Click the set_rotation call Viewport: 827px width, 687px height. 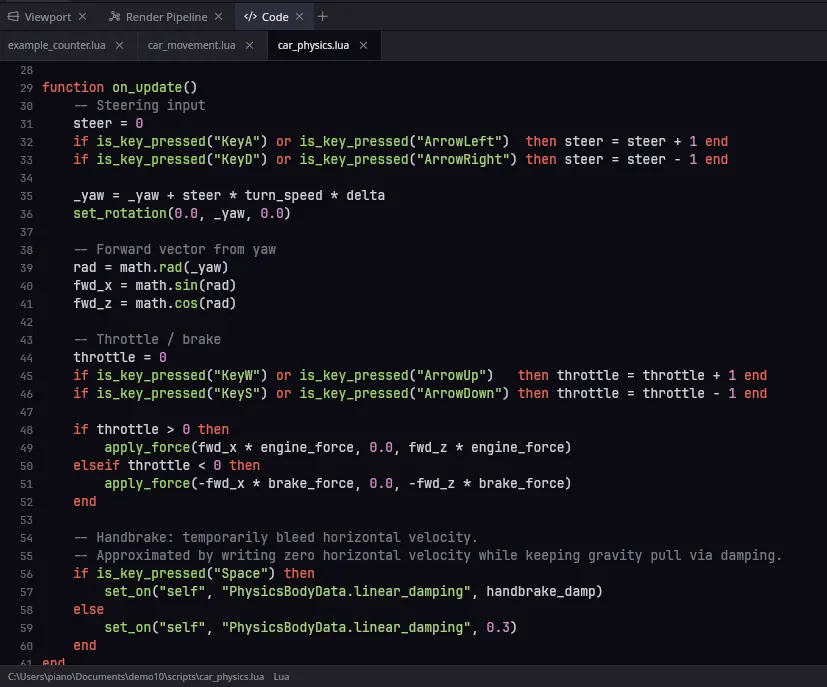click(182, 214)
